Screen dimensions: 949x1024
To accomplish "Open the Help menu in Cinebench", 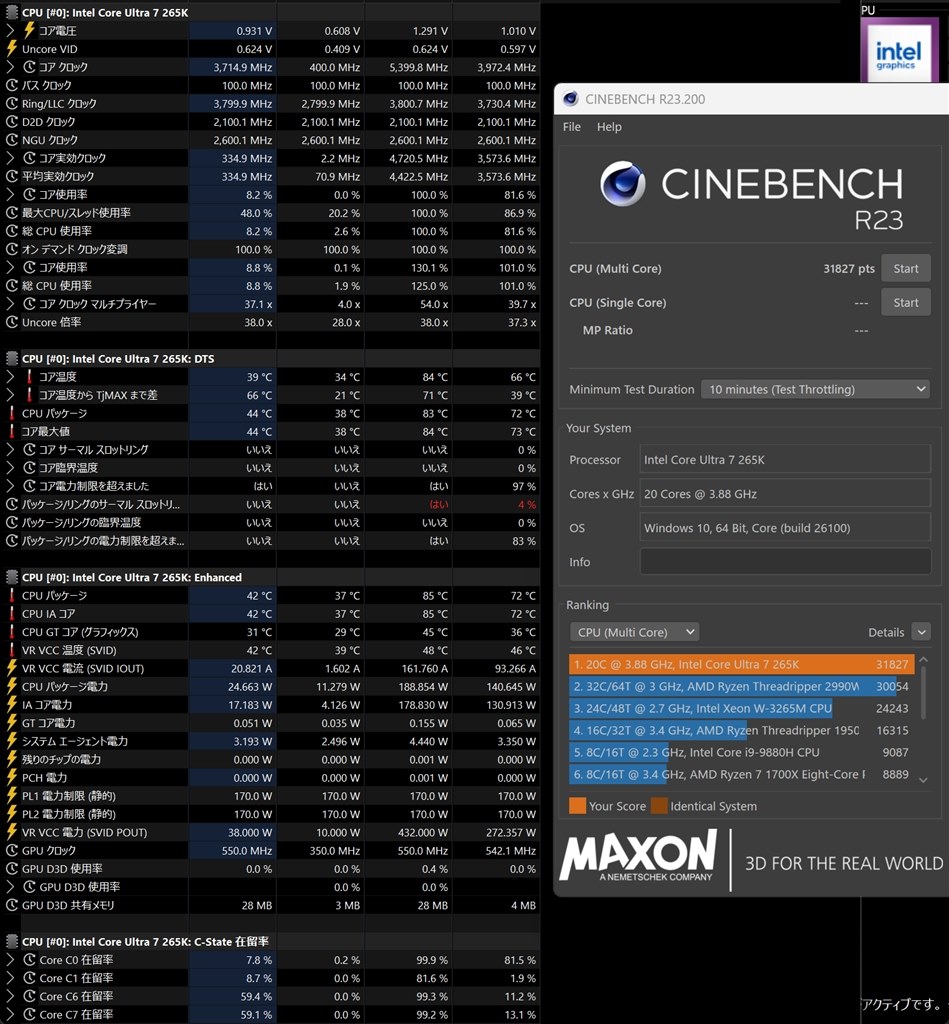I will point(609,127).
